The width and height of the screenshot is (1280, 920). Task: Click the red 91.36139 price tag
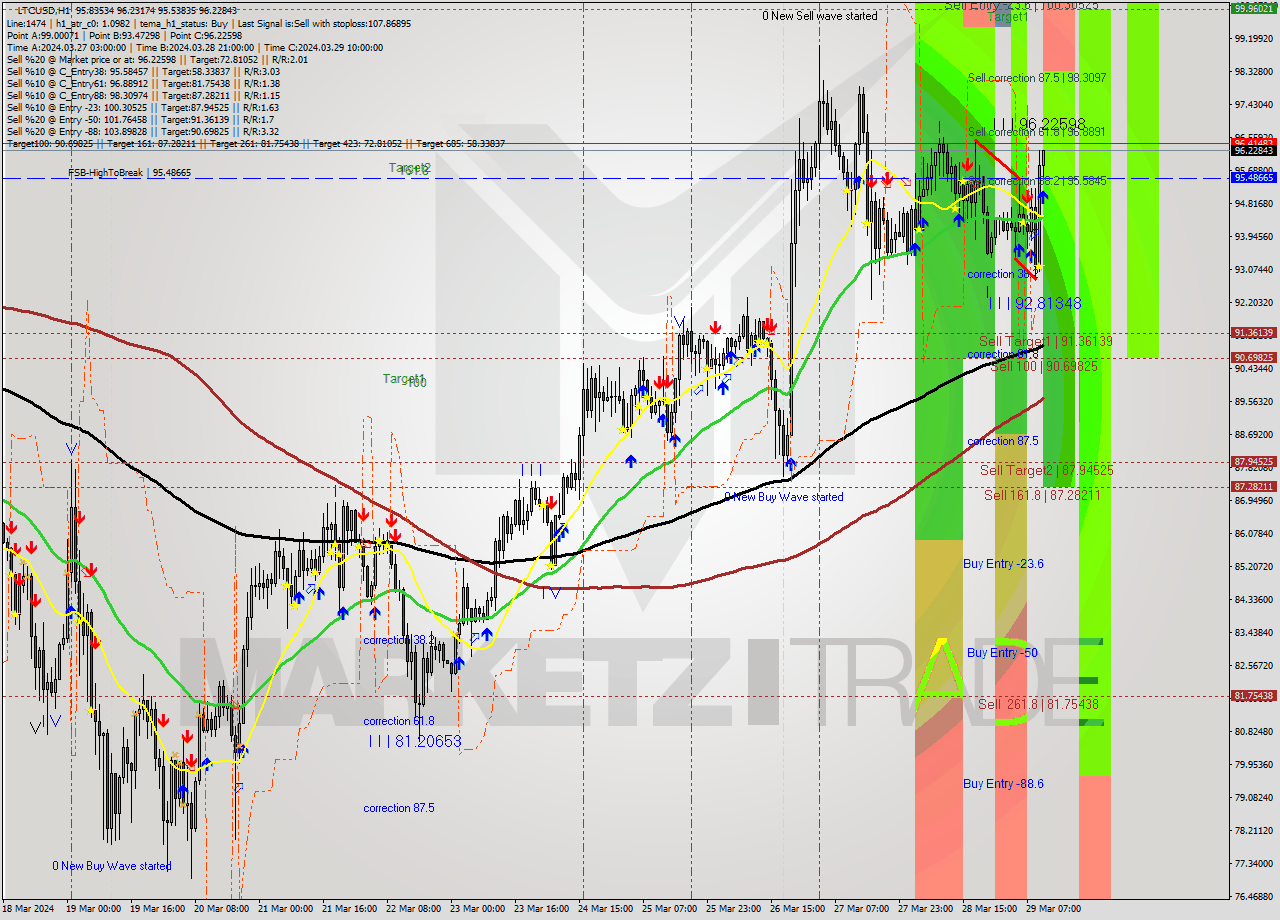[x=1254, y=333]
